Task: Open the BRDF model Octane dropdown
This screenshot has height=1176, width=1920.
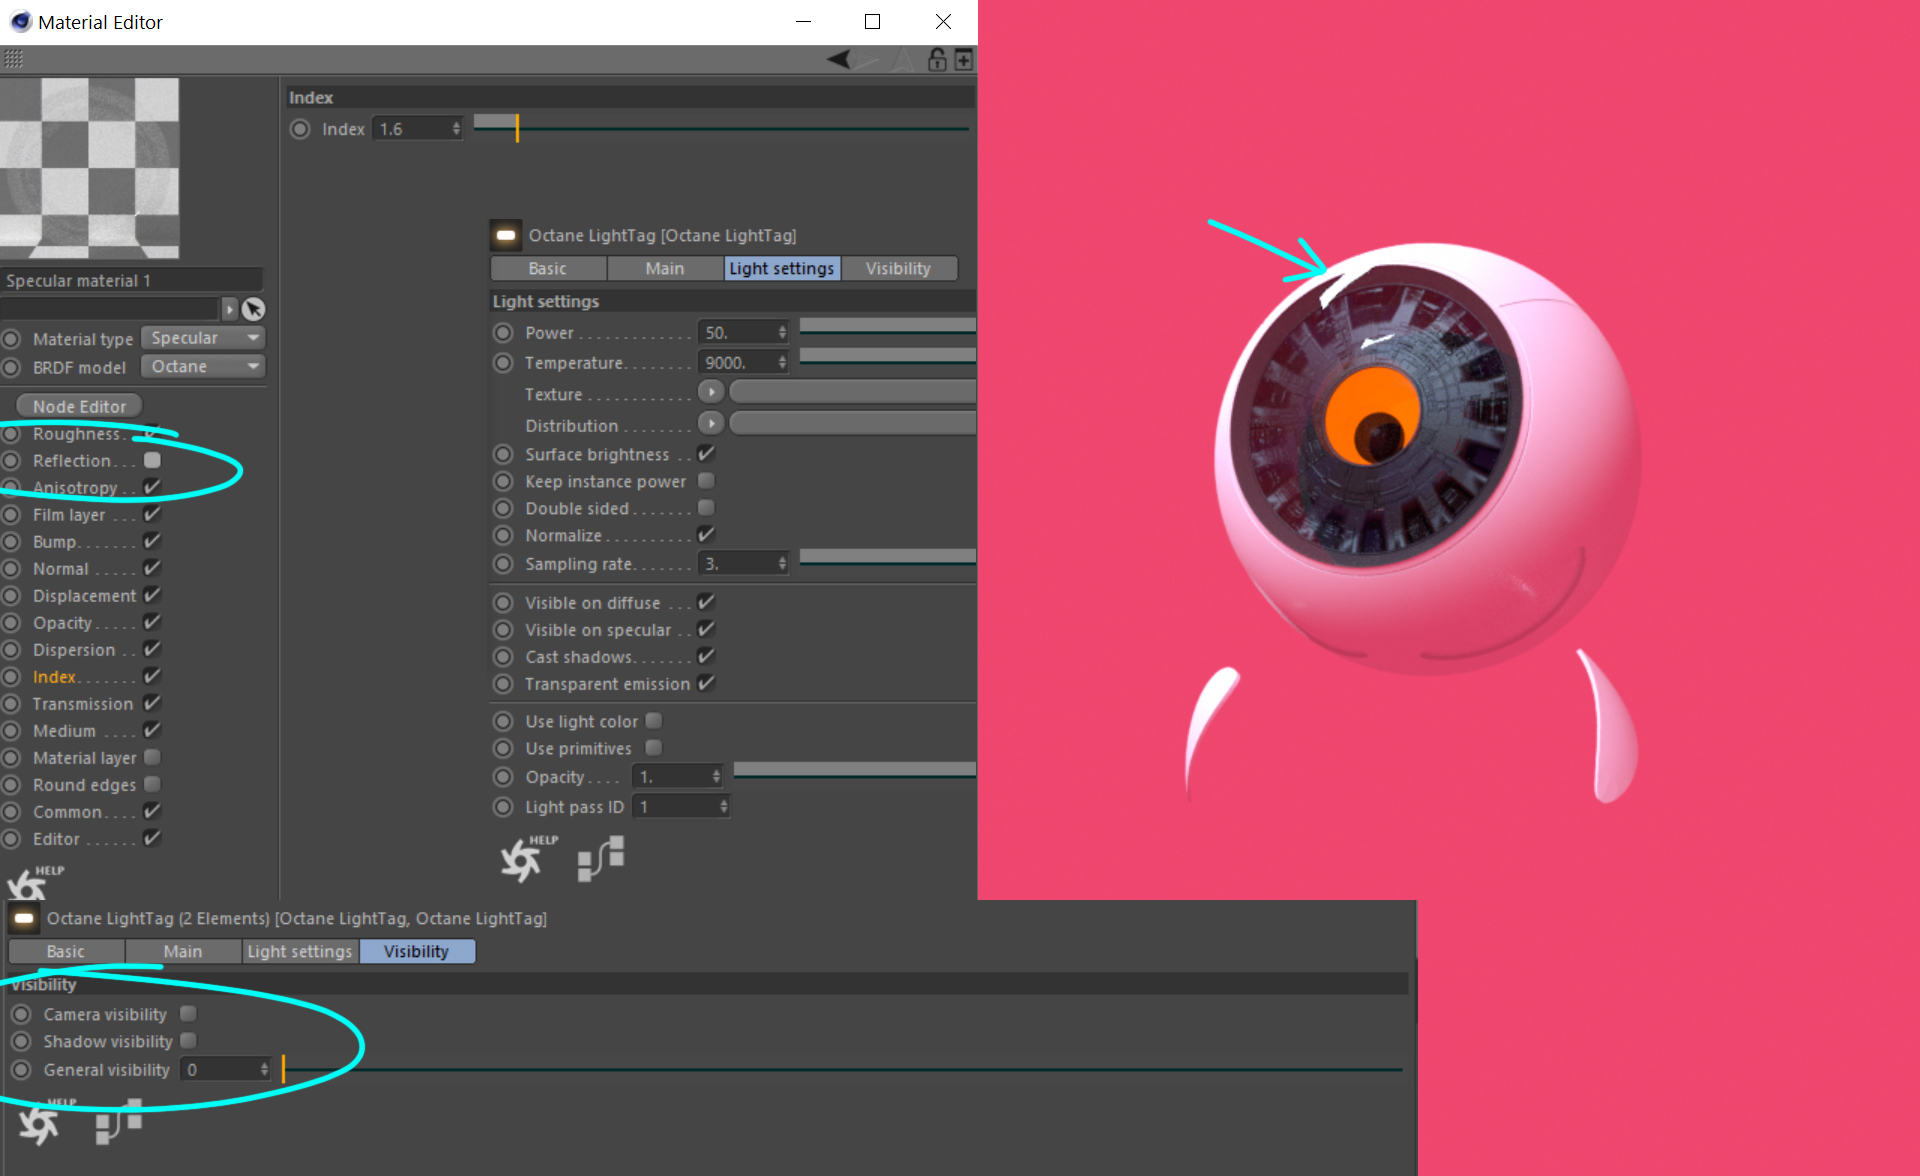Action: pos(203,367)
